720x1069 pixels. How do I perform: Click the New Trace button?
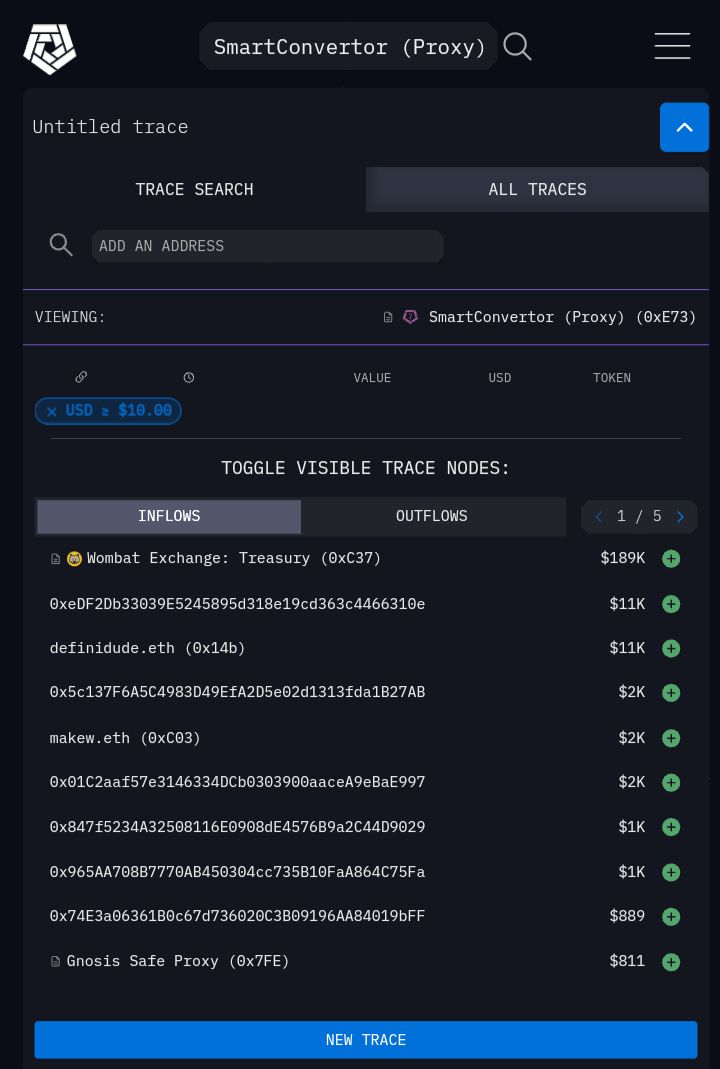click(x=365, y=1040)
